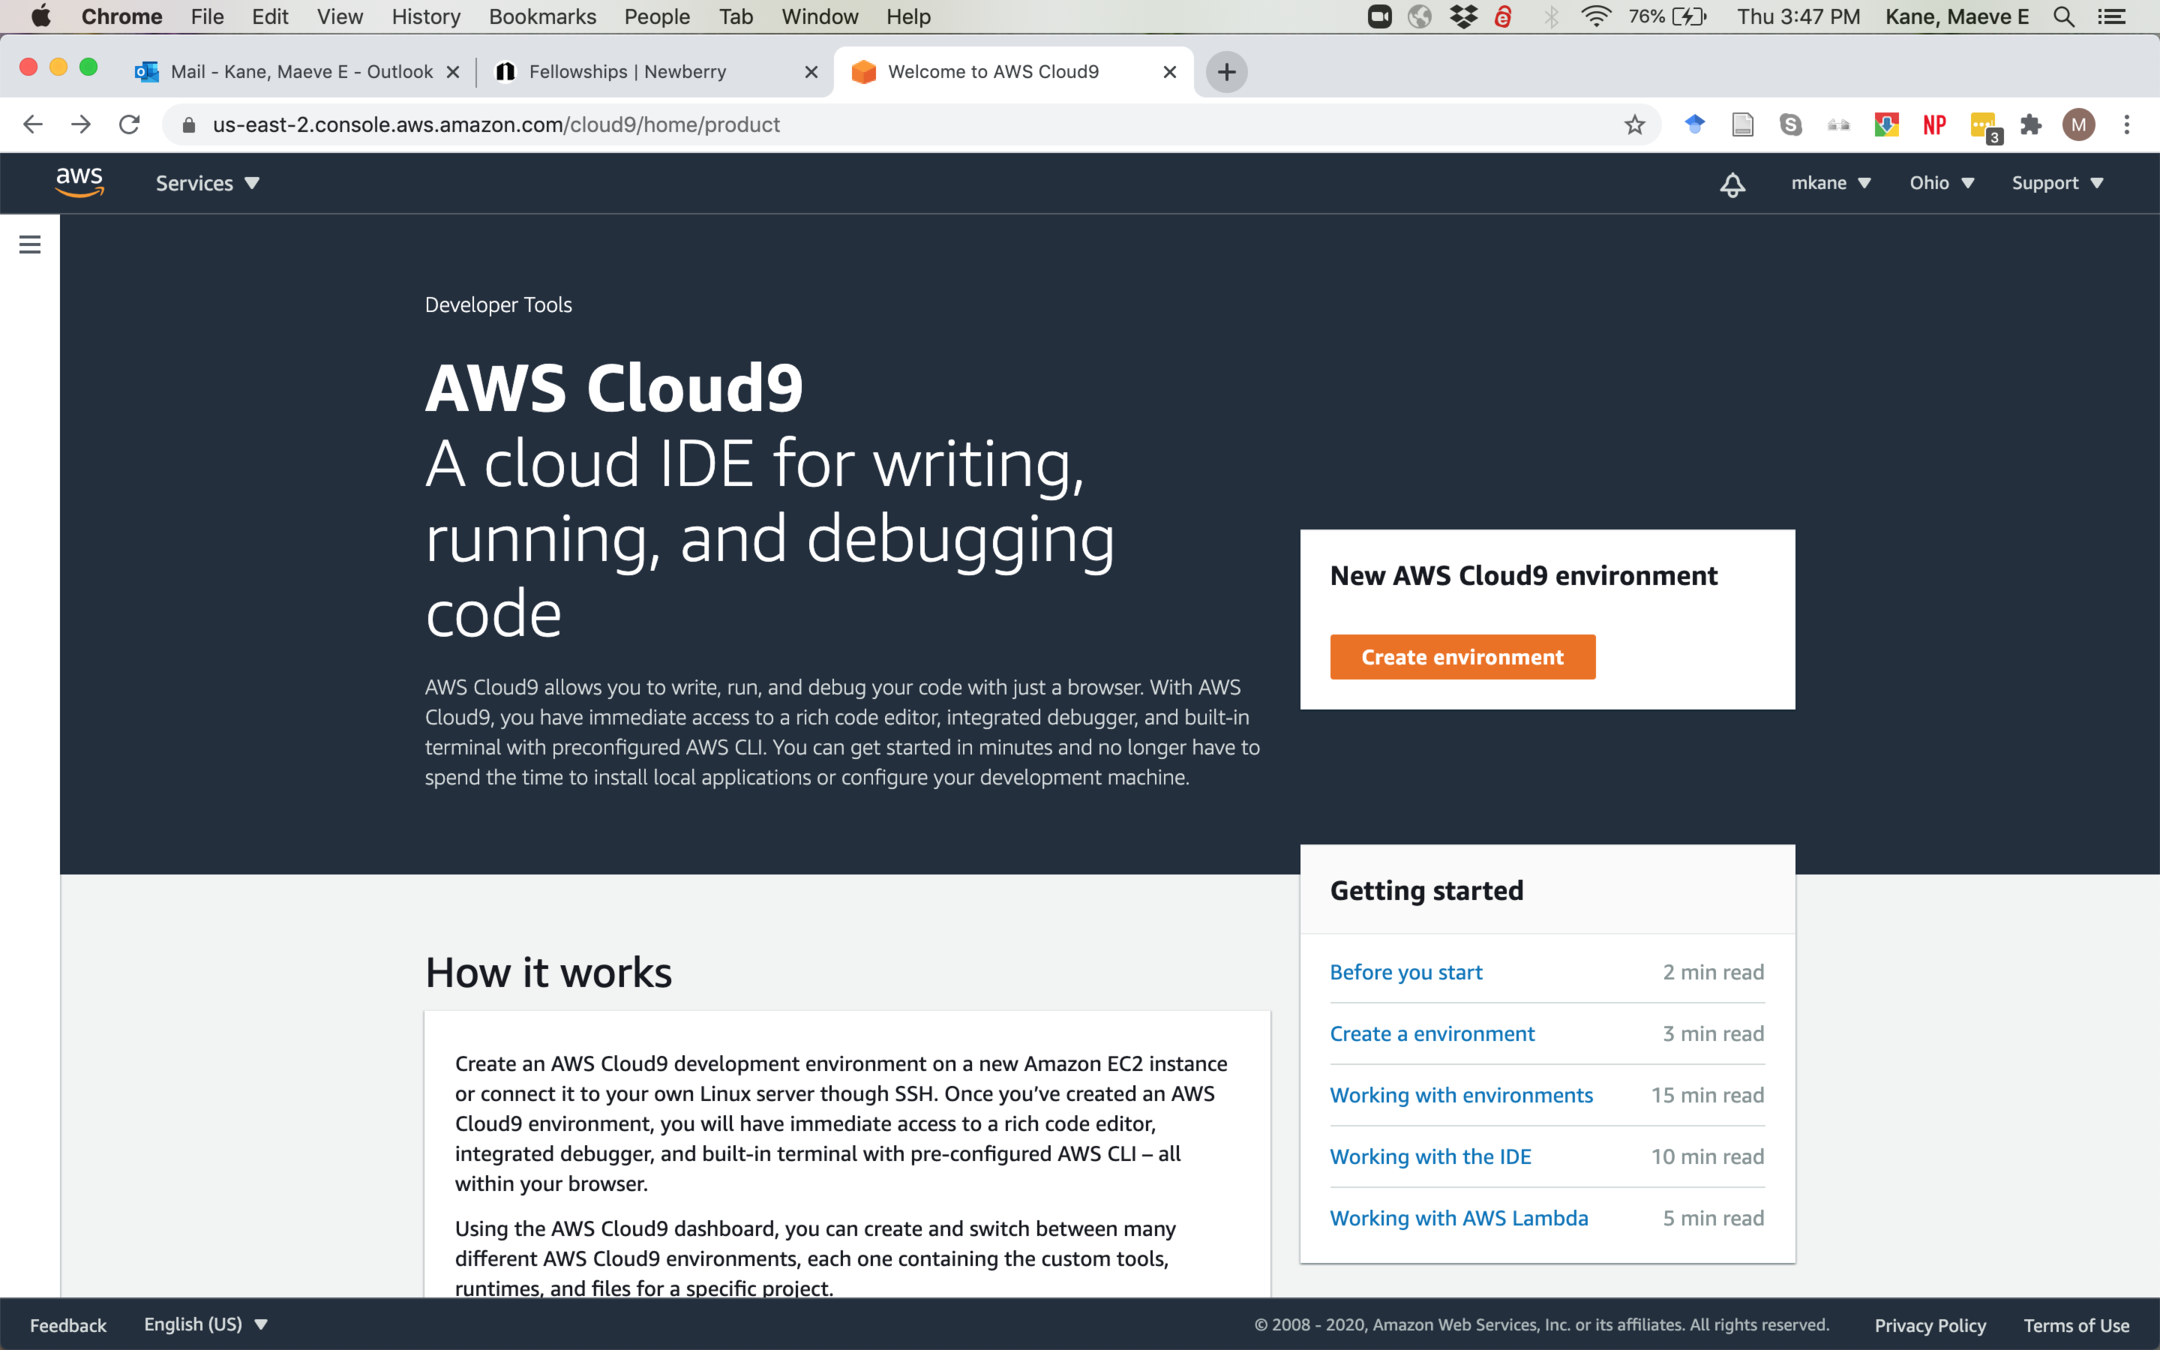Image resolution: width=2160 pixels, height=1350 pixels.
Task: Open the hamburger side navigation menu
Action: [x=30, y=245]
